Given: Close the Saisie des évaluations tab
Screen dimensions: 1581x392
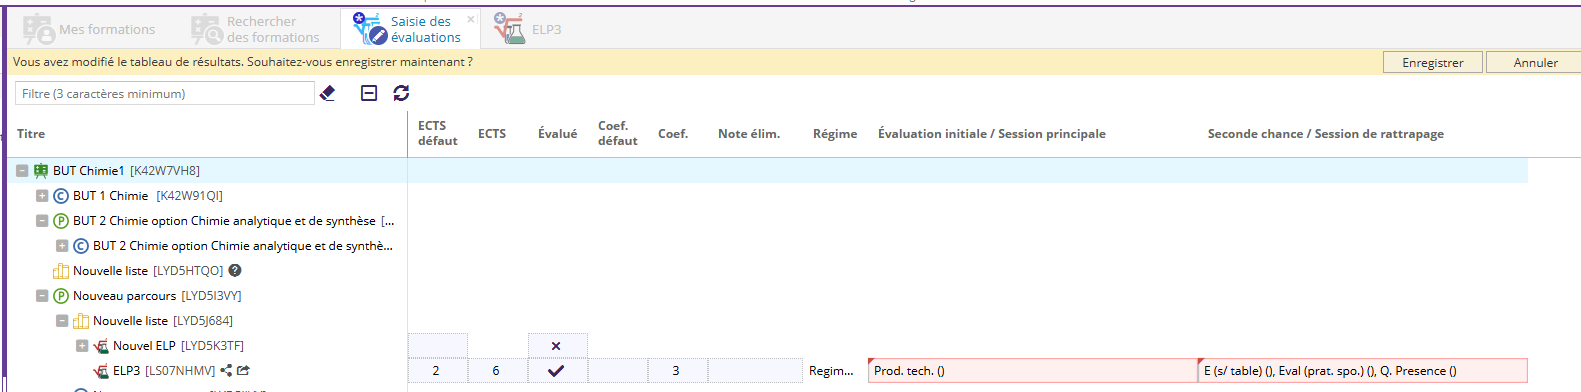Looking at the screenshot, I should point(471,19).
